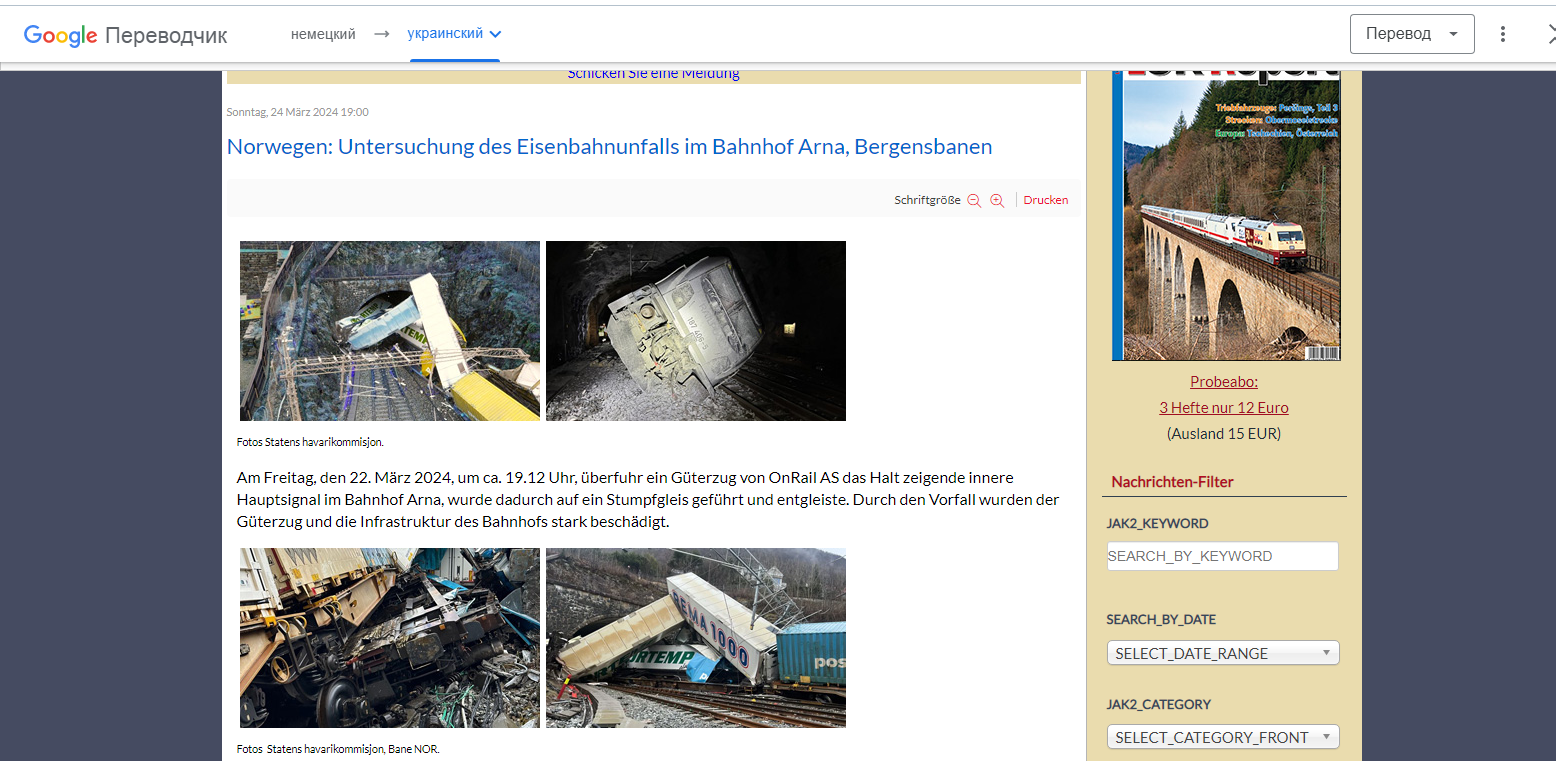Open the REMA 1000 container wreck photo

(696, 638)
